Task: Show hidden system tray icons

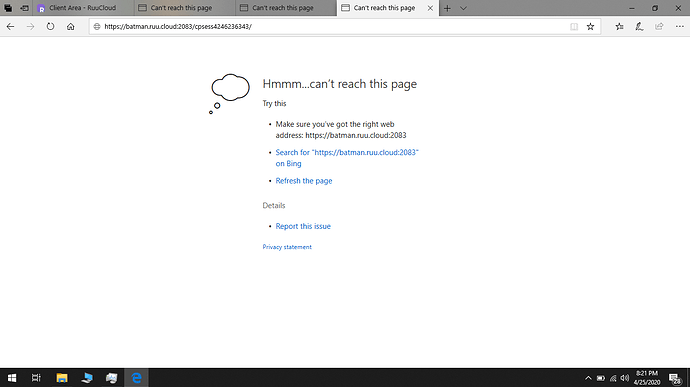Action: [x=588, y=378]
